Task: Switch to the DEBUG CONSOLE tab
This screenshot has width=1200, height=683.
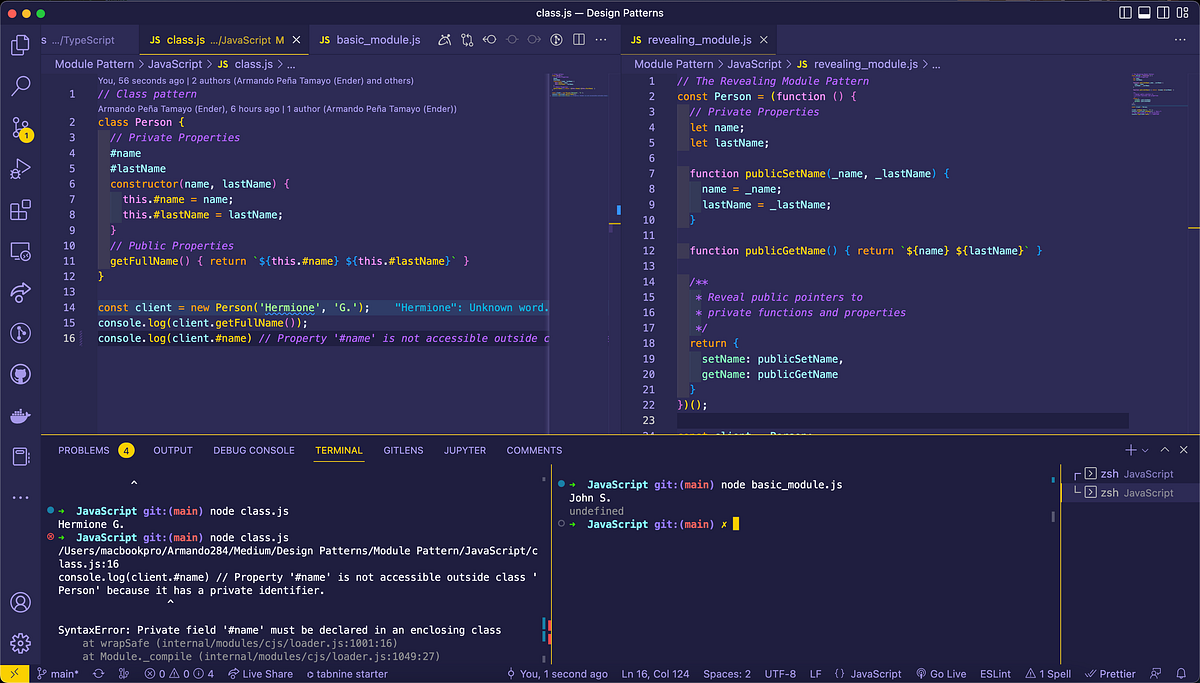Action: 253,450
